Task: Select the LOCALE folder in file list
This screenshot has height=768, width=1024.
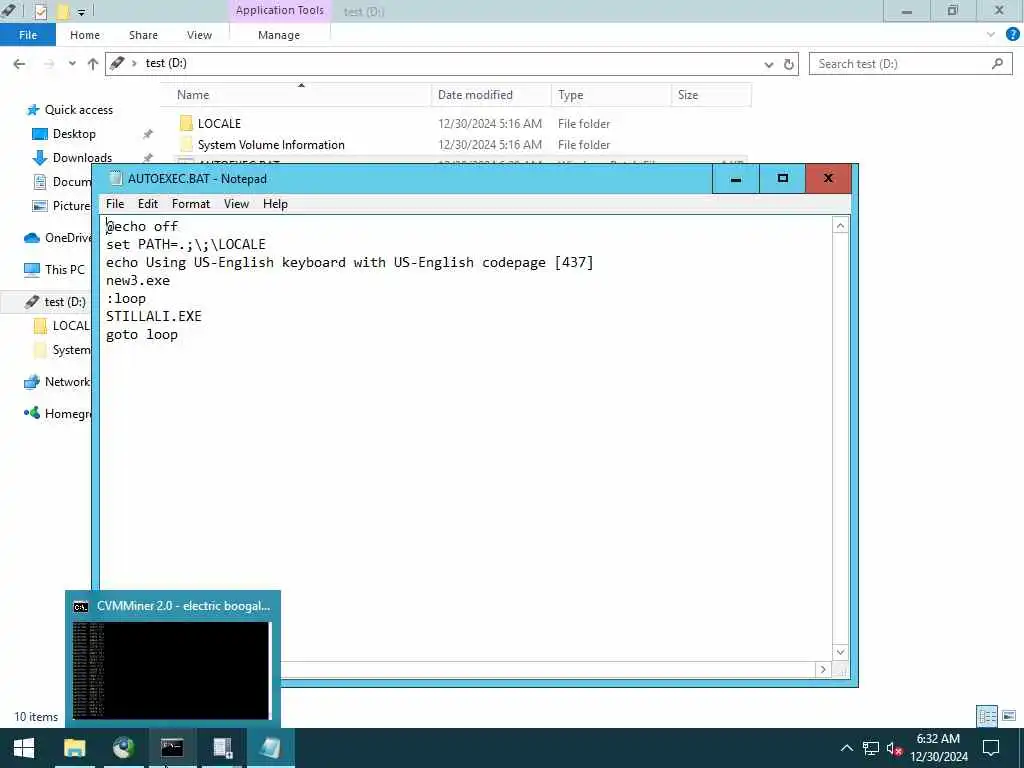Action: click(x=219, y=123)
